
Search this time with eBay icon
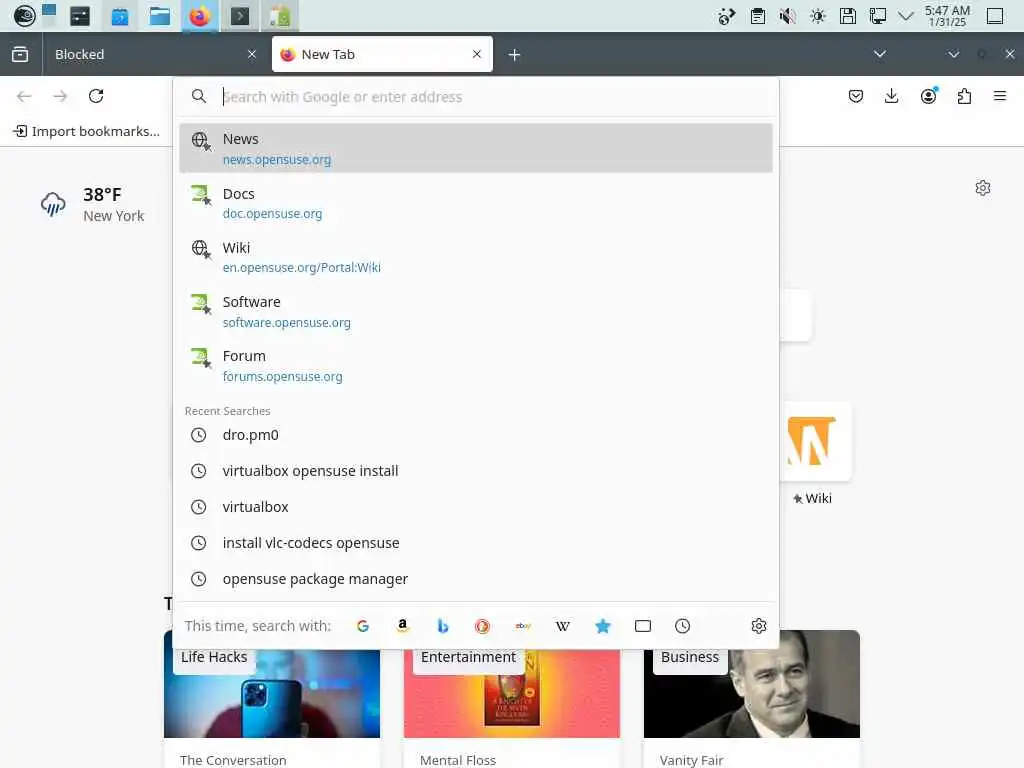522,626
